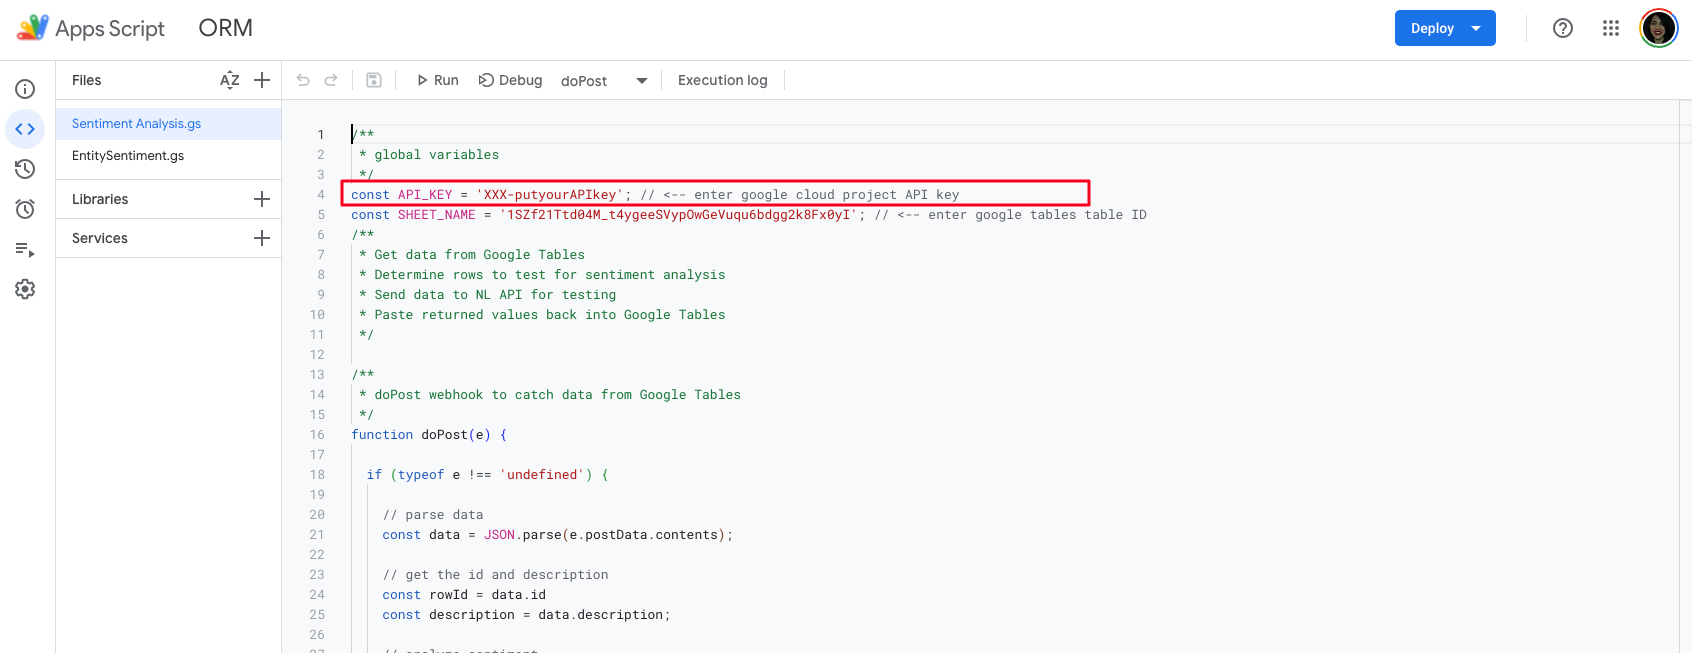The height and width of the screenshot is (653, 1692).
Task: Click the 'const rowId = data.id' line
Action: pyautogui.click(x=464, y=595)
